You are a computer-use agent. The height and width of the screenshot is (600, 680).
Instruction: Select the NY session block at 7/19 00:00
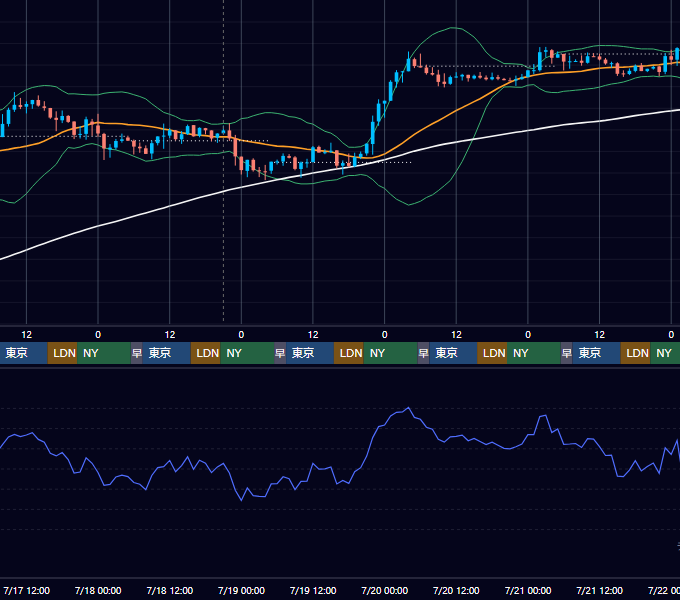247,353
